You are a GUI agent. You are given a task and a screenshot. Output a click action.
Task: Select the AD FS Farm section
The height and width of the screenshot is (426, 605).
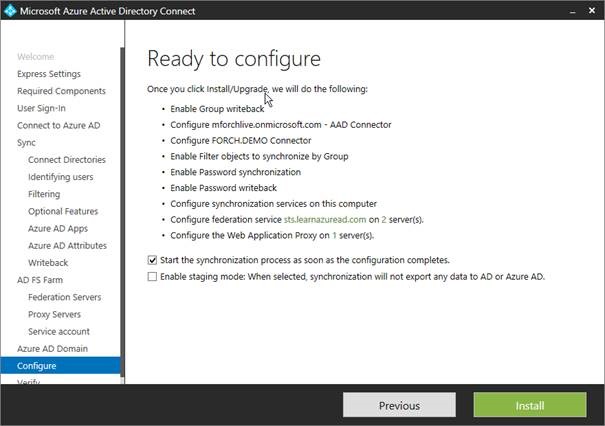(40, 280)
